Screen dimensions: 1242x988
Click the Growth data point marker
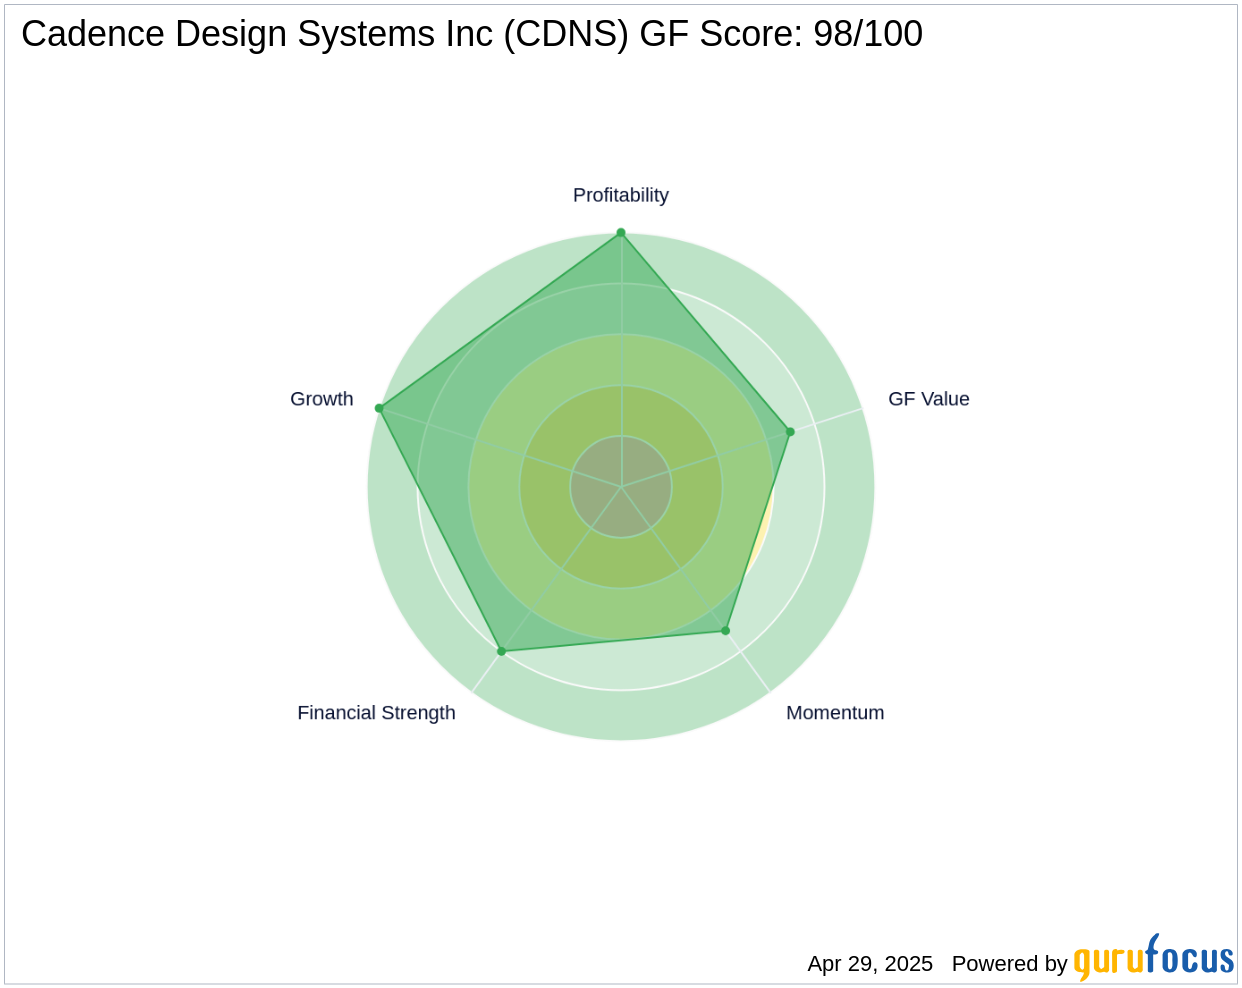coord(379,408)
